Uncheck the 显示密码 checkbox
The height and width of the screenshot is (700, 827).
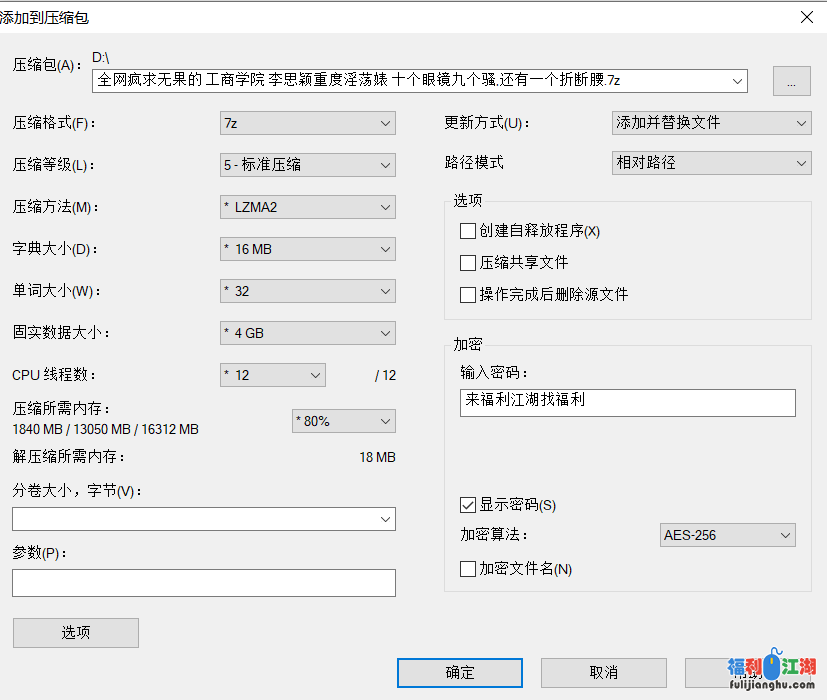pos(468,504)
